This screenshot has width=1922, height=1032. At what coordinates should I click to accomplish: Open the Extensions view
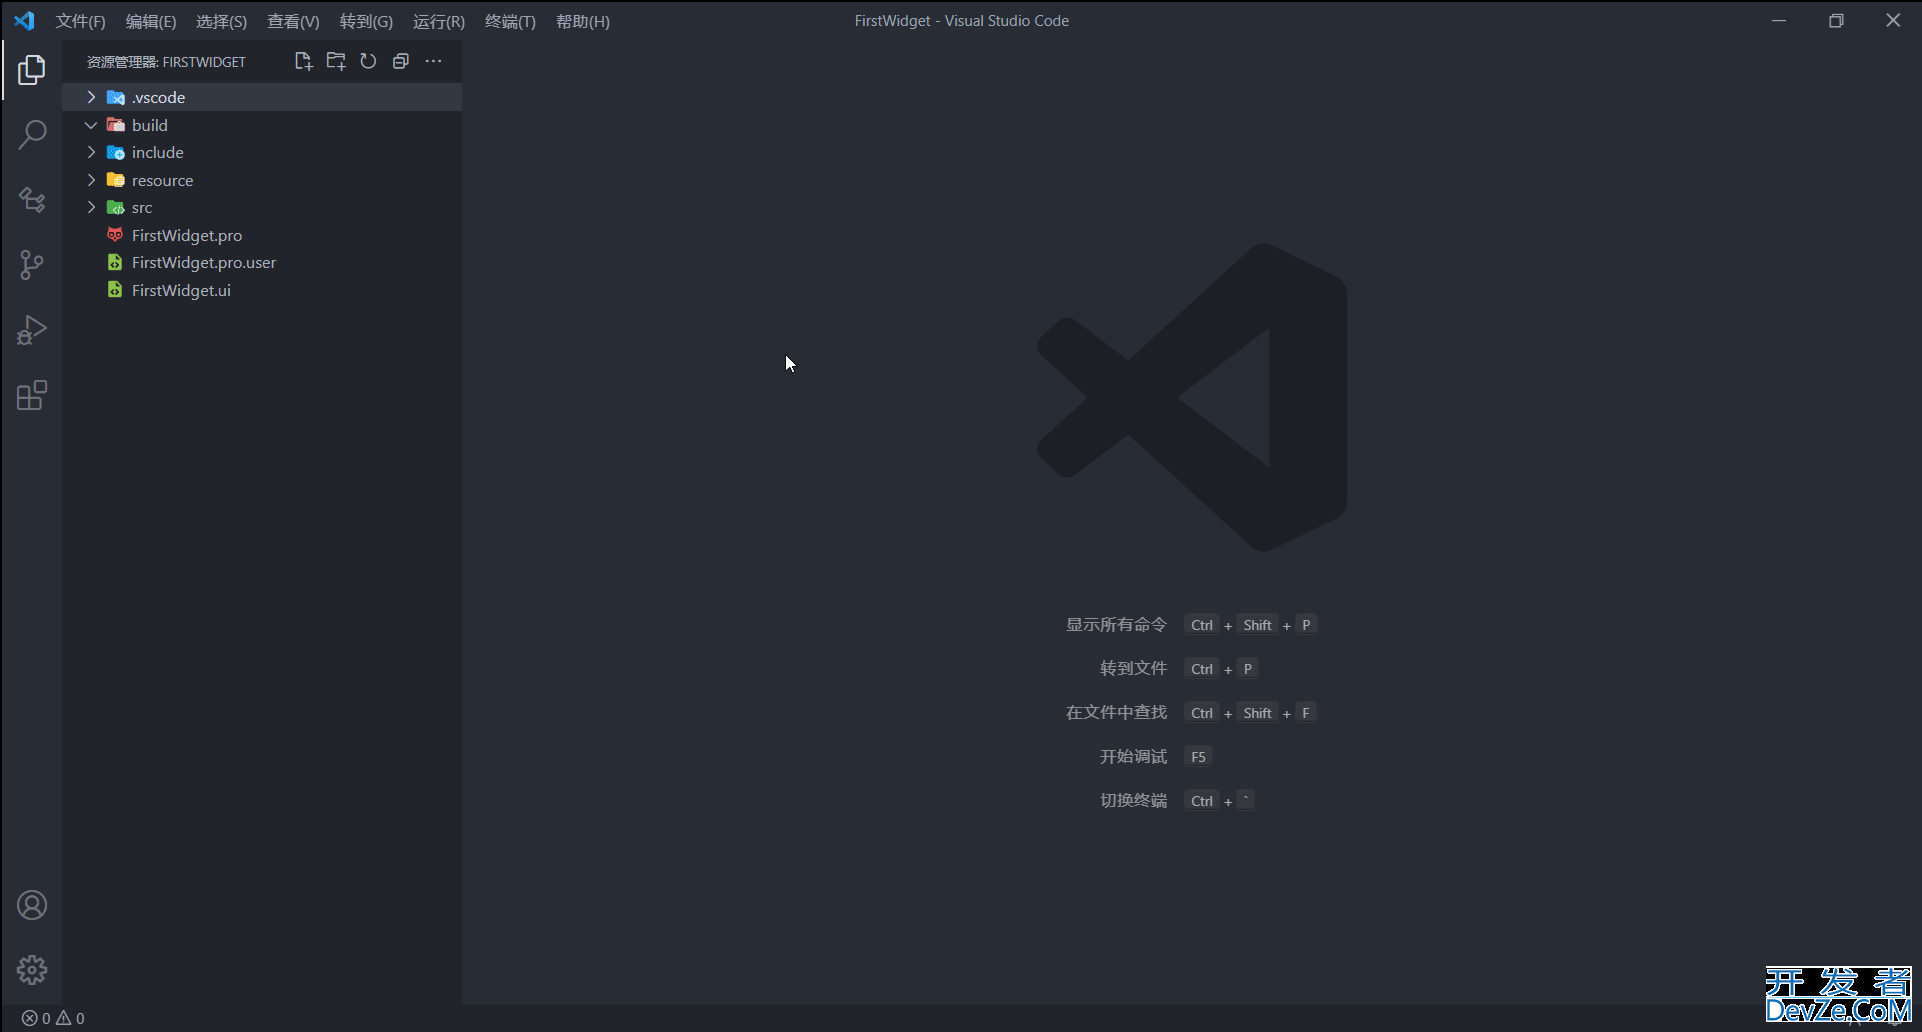(32, 396)
